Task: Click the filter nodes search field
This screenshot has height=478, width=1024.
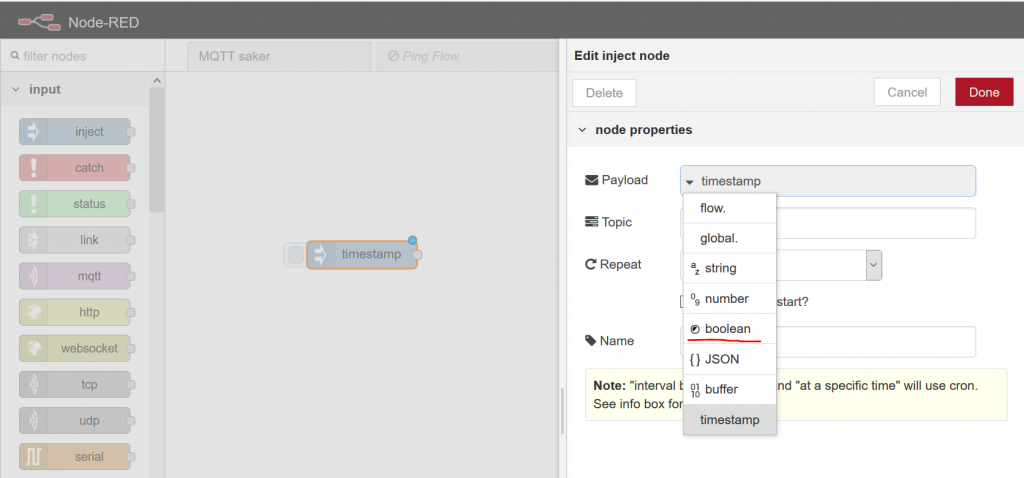Action: tap(82, 56)
